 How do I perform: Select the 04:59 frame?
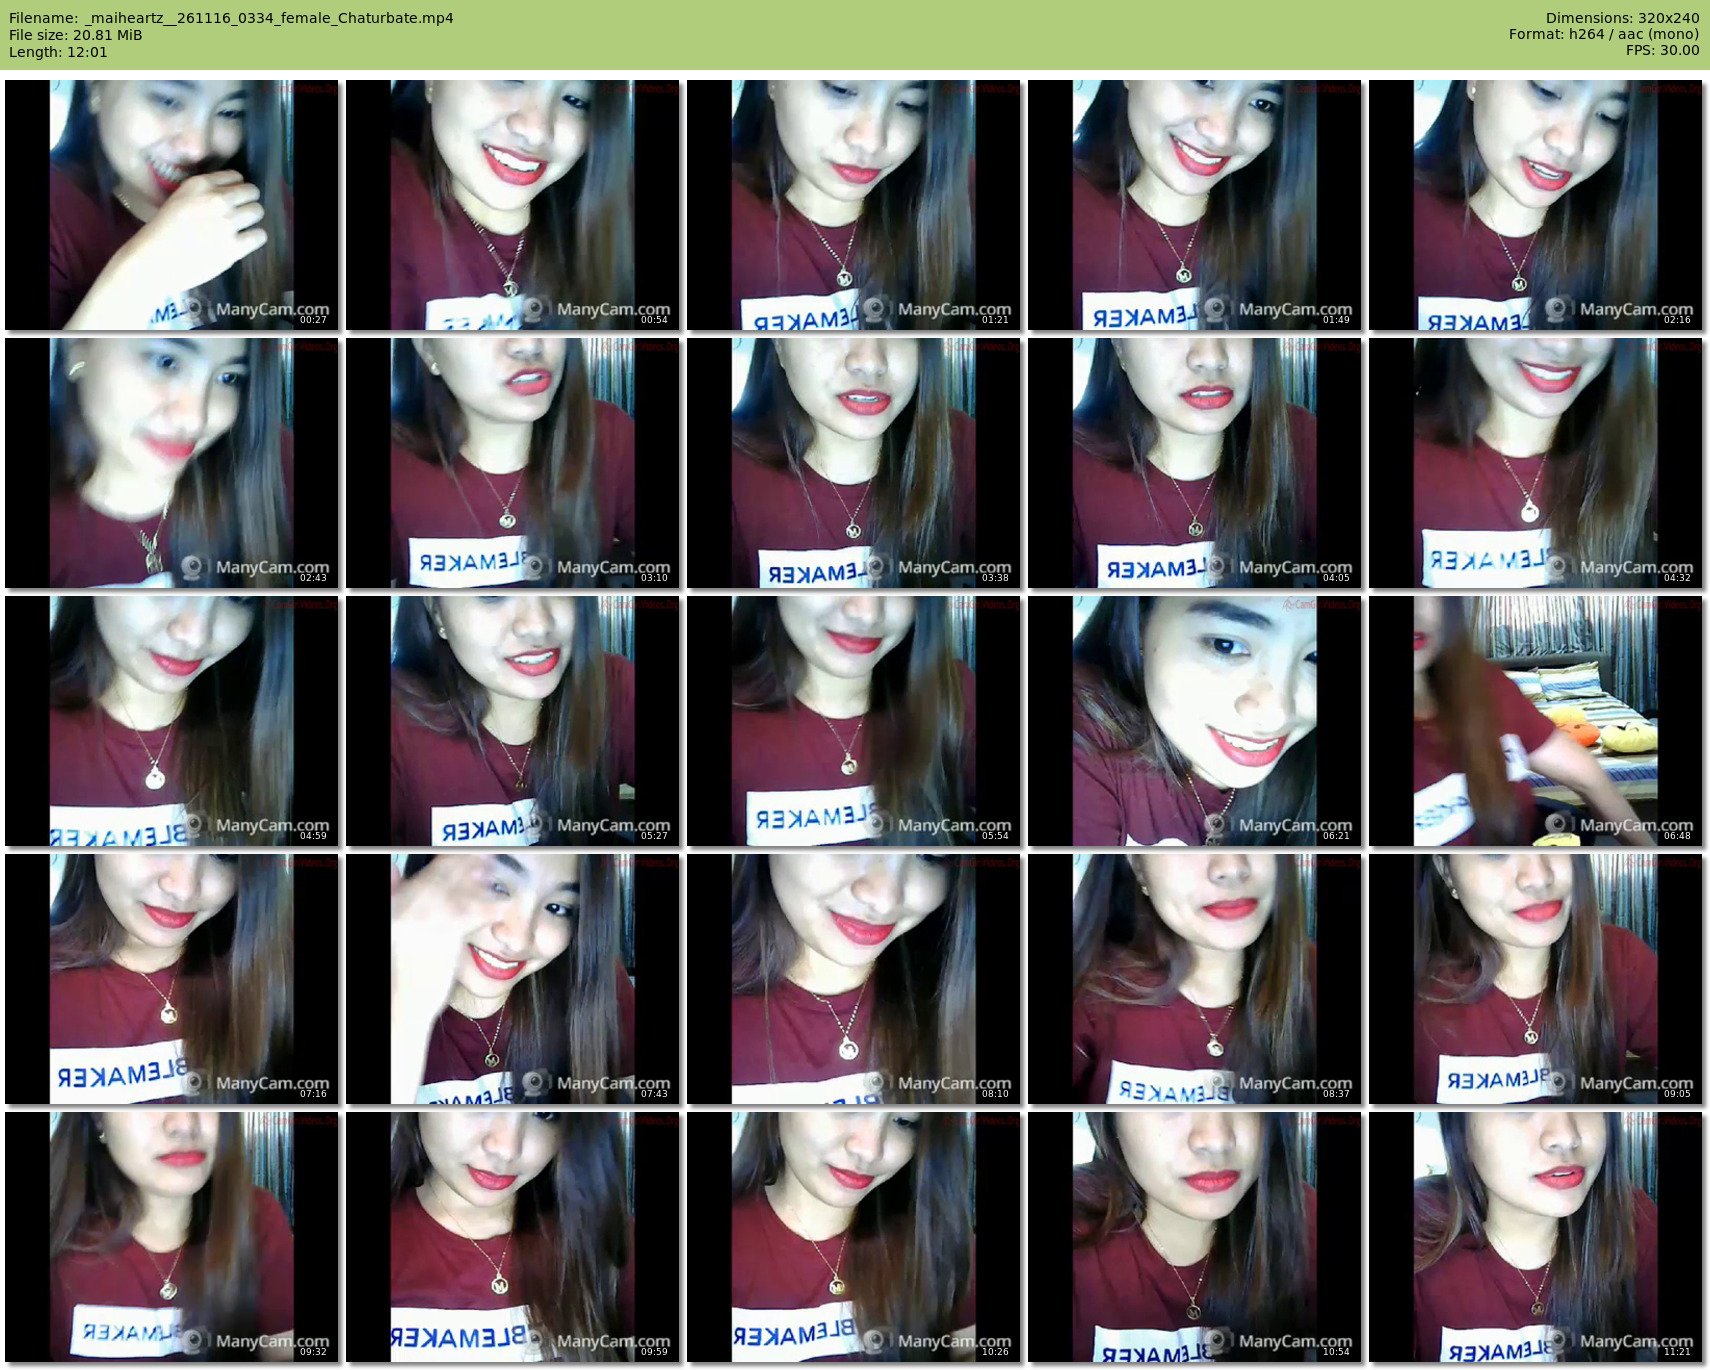point(172,721)
